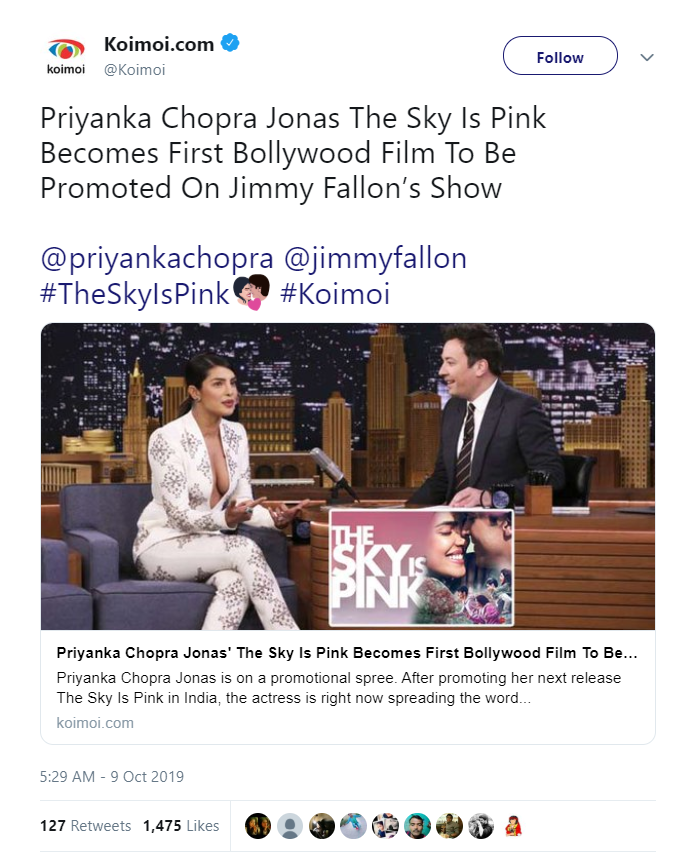Image resolution: width=695 pixels, height=858 pixels.
Task: Click the kissing couple emoji after #TheSkyIsPink
Action: point(252,293)
